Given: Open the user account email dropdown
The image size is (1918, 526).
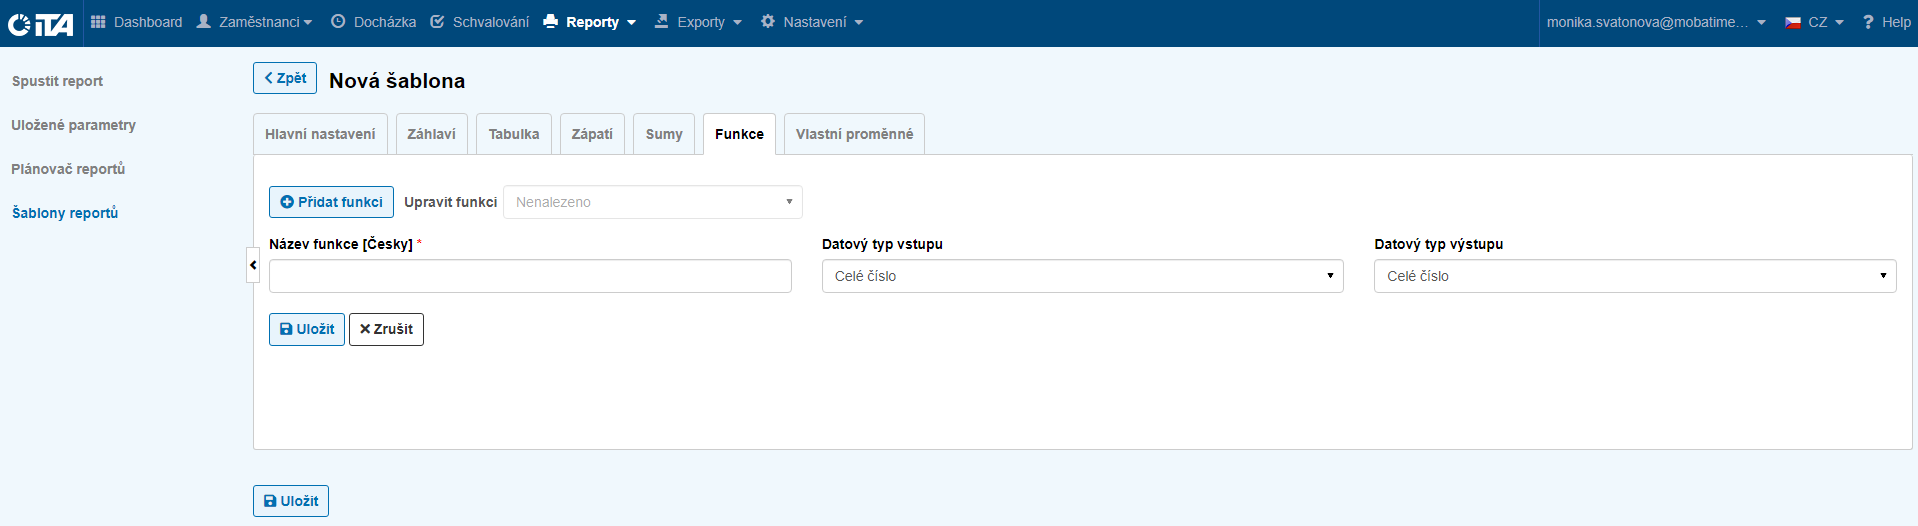Looking at the screenshot, I should [x=1655, y=22].
